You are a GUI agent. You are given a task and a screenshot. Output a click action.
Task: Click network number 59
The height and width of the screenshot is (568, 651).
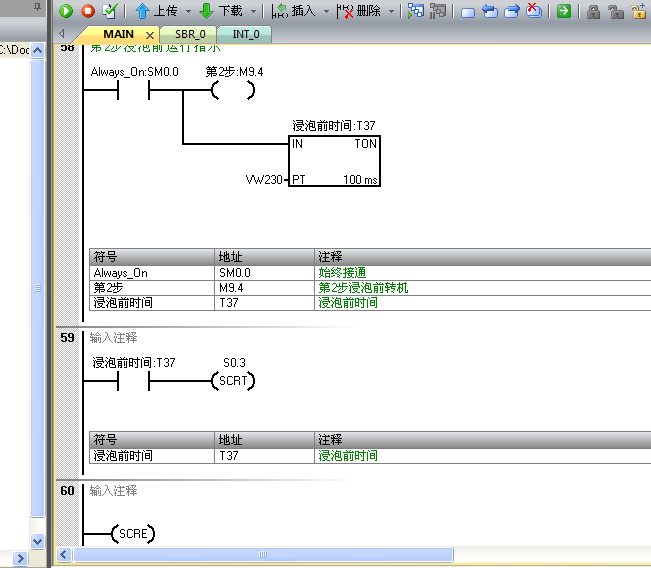coord(67,338)
